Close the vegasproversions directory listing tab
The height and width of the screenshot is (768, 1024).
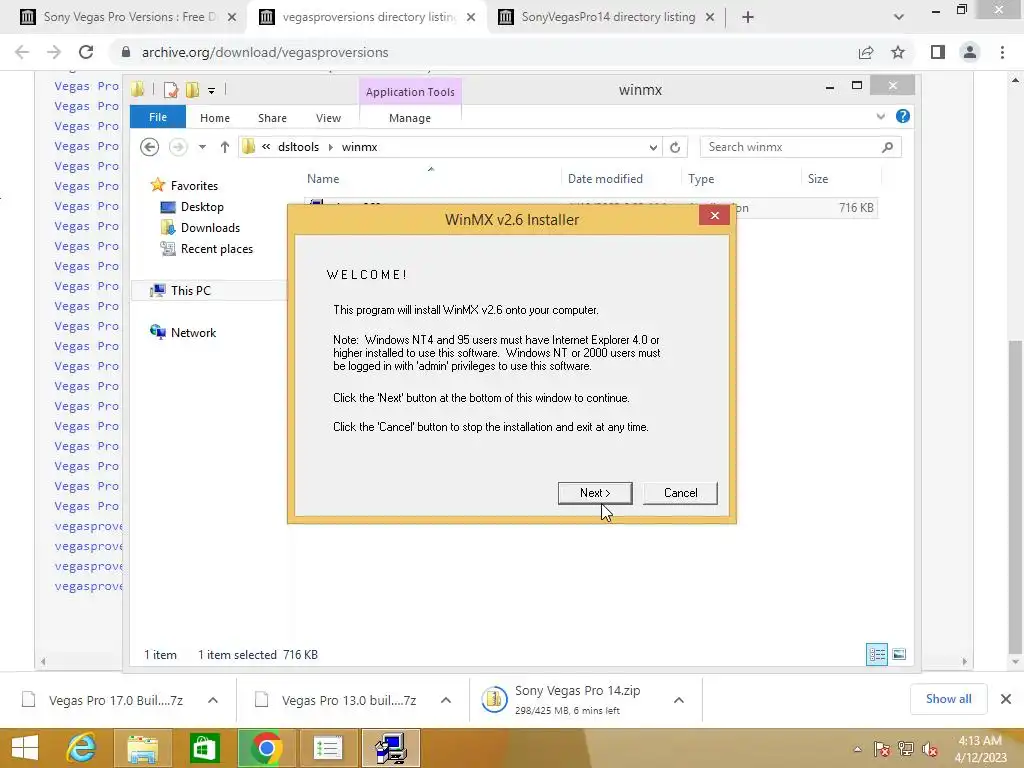[471, 18]
